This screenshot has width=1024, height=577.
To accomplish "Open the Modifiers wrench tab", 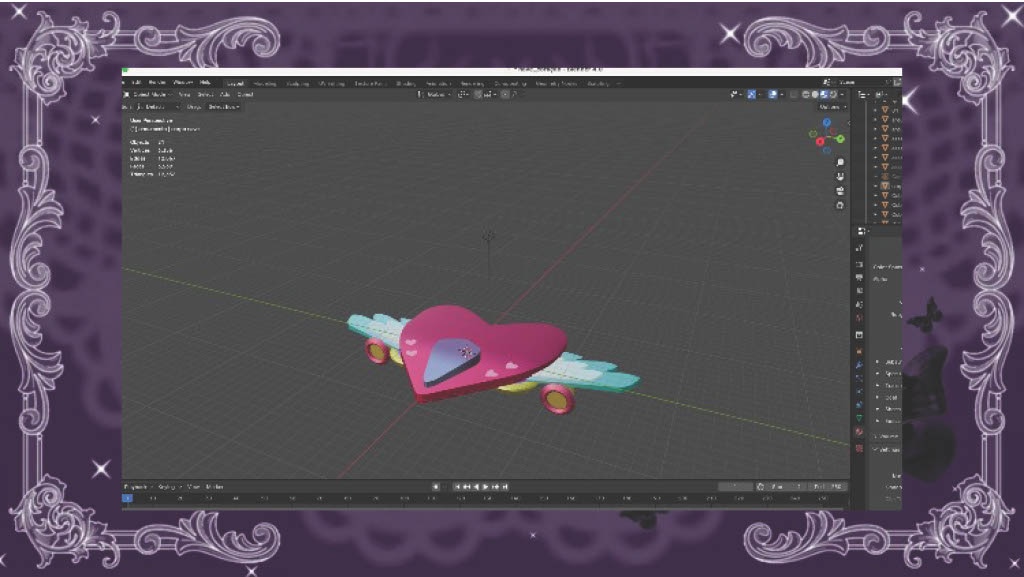I will tap(859, 364).
